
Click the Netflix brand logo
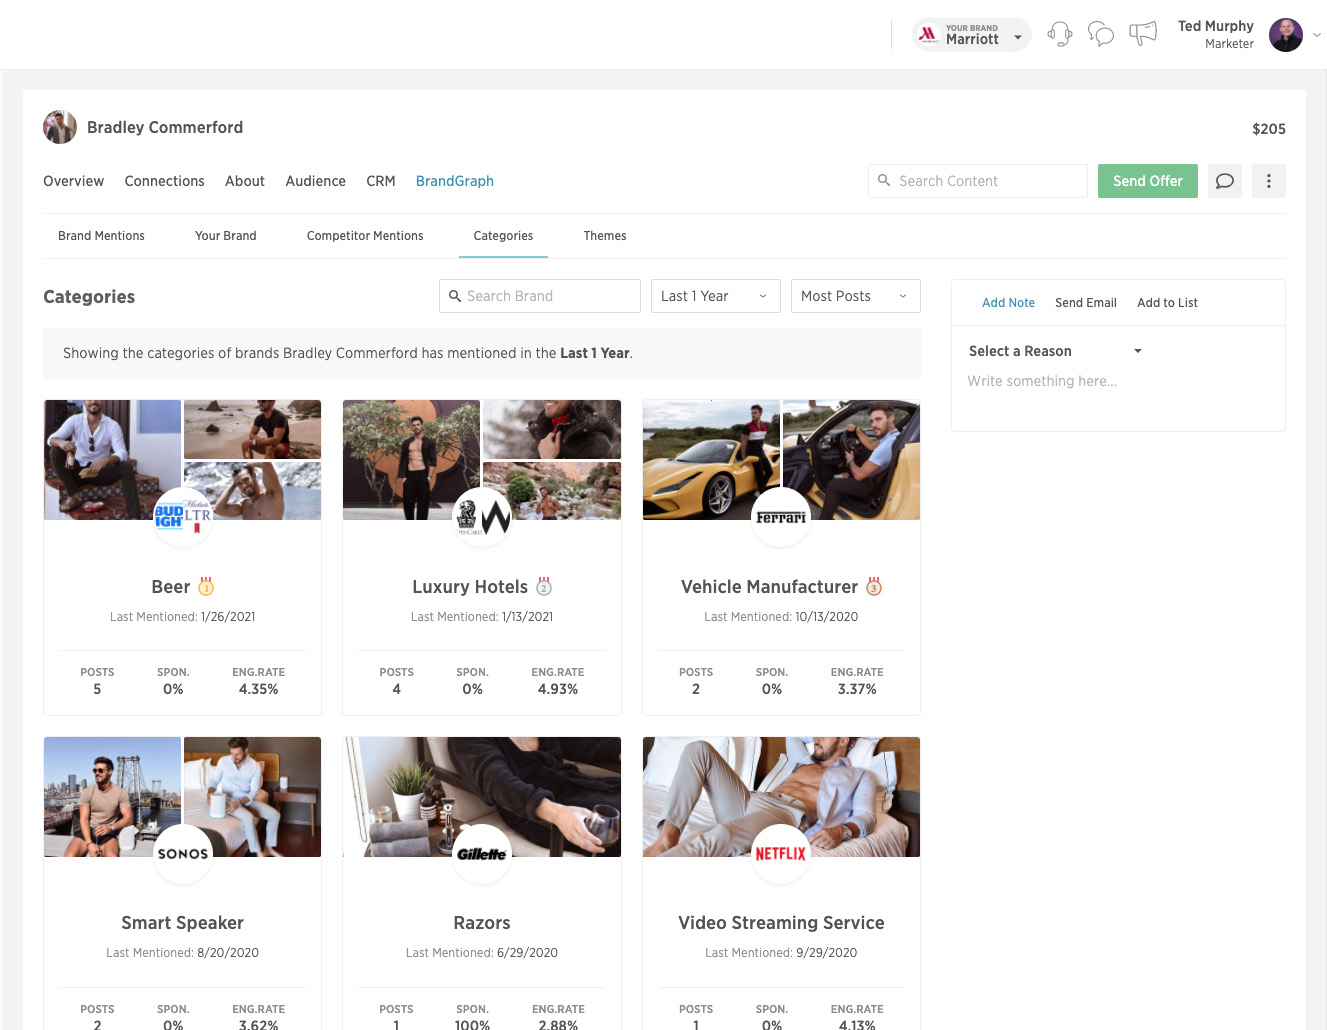coord(780,854)
